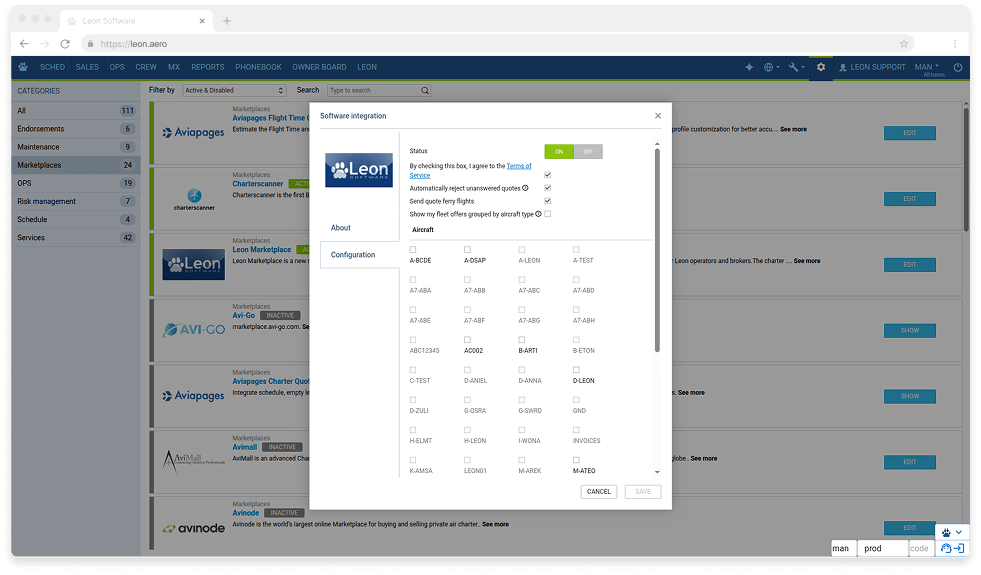Open the SCHED menu
Screen dimensions: 981x575
(x=53, y=67)
